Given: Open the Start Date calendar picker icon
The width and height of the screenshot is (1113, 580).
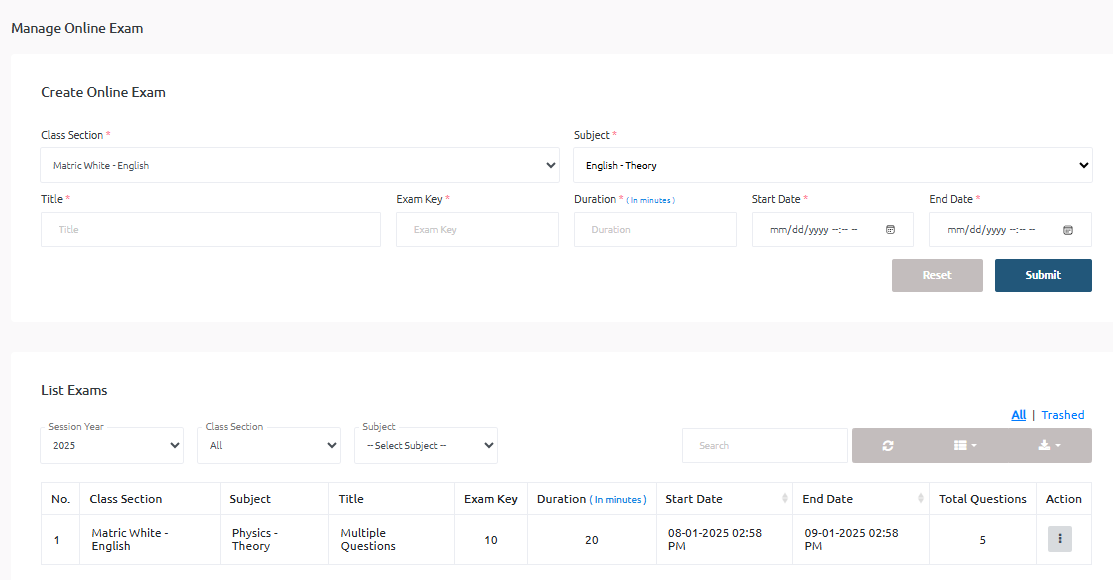Looking at the screenshot, I should (x=890, y=230).
